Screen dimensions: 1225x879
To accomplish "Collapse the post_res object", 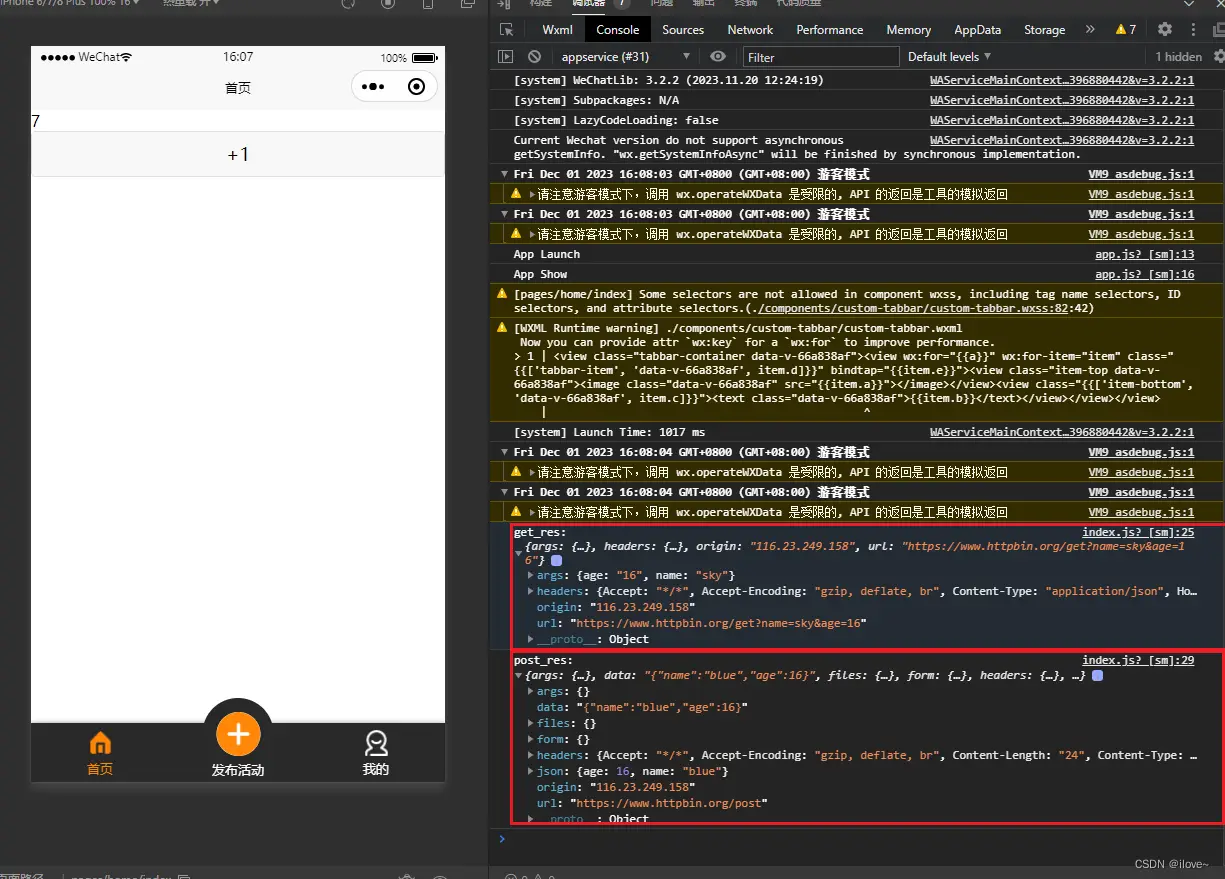I will [x=518, y=676].
